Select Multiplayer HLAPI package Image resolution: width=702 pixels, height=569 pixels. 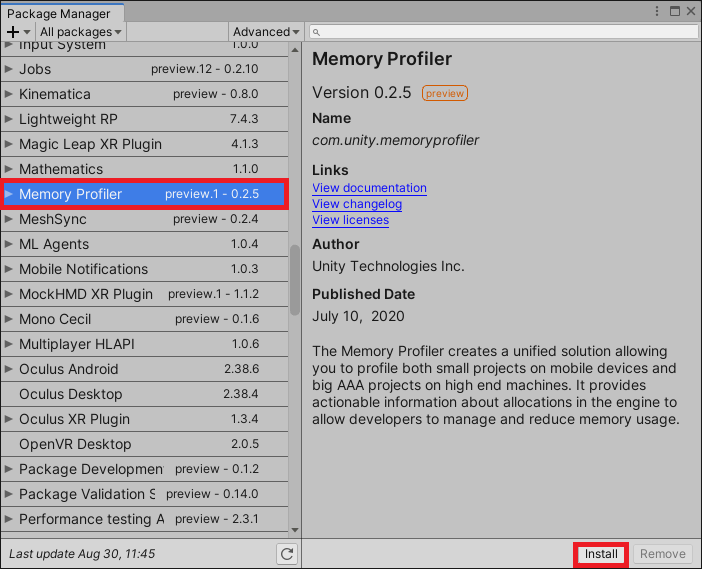[x=145, y=344]
